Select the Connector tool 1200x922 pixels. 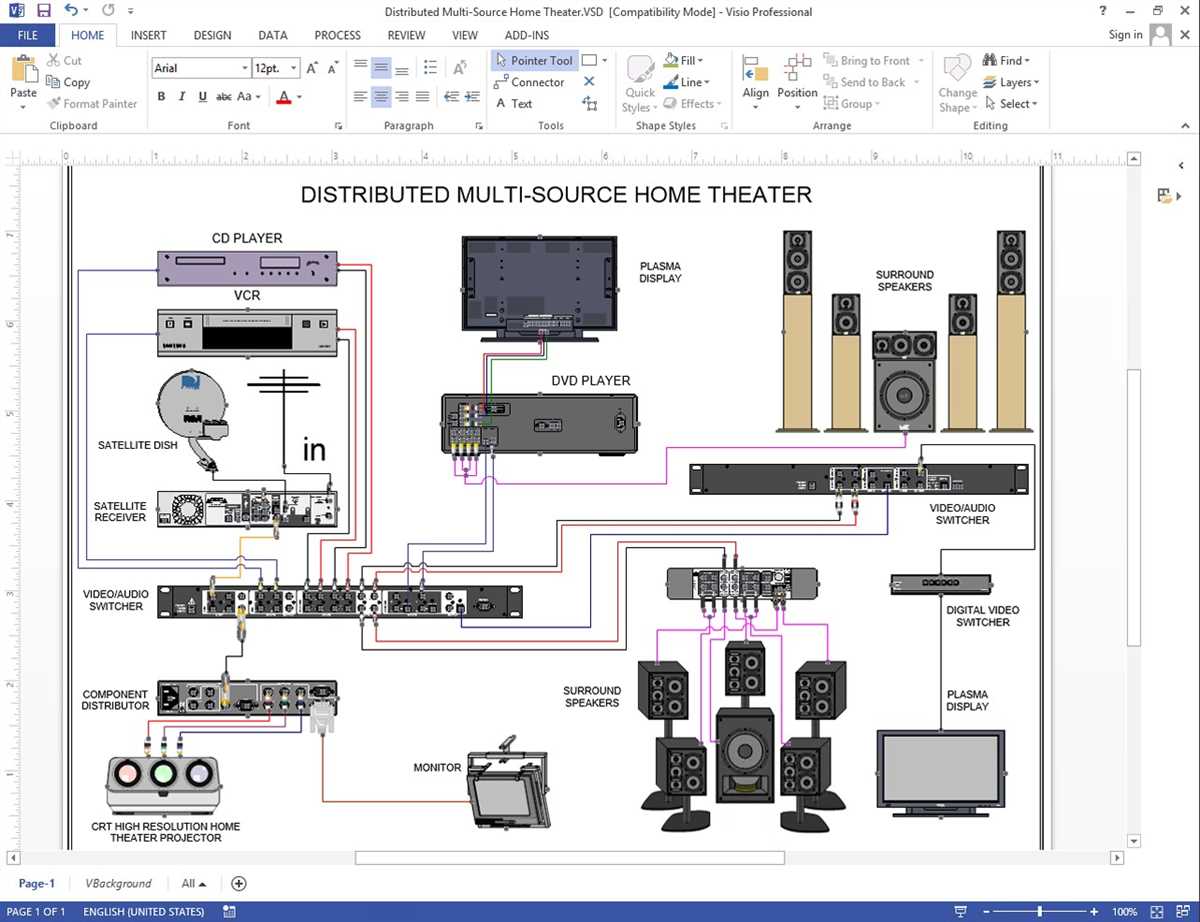pos(530,82)
